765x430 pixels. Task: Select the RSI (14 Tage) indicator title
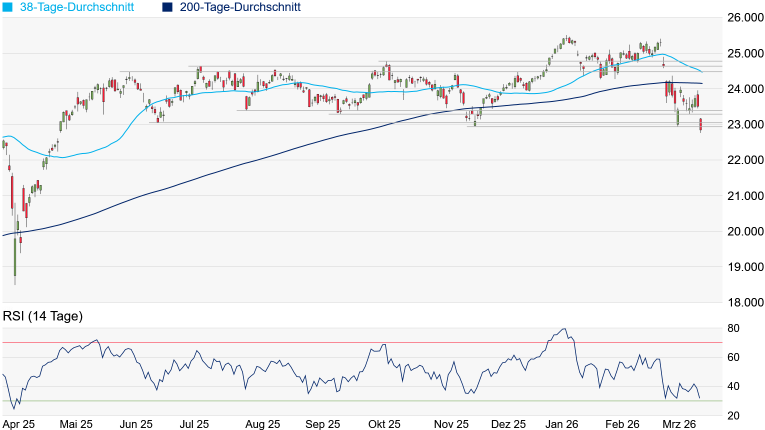43,316
